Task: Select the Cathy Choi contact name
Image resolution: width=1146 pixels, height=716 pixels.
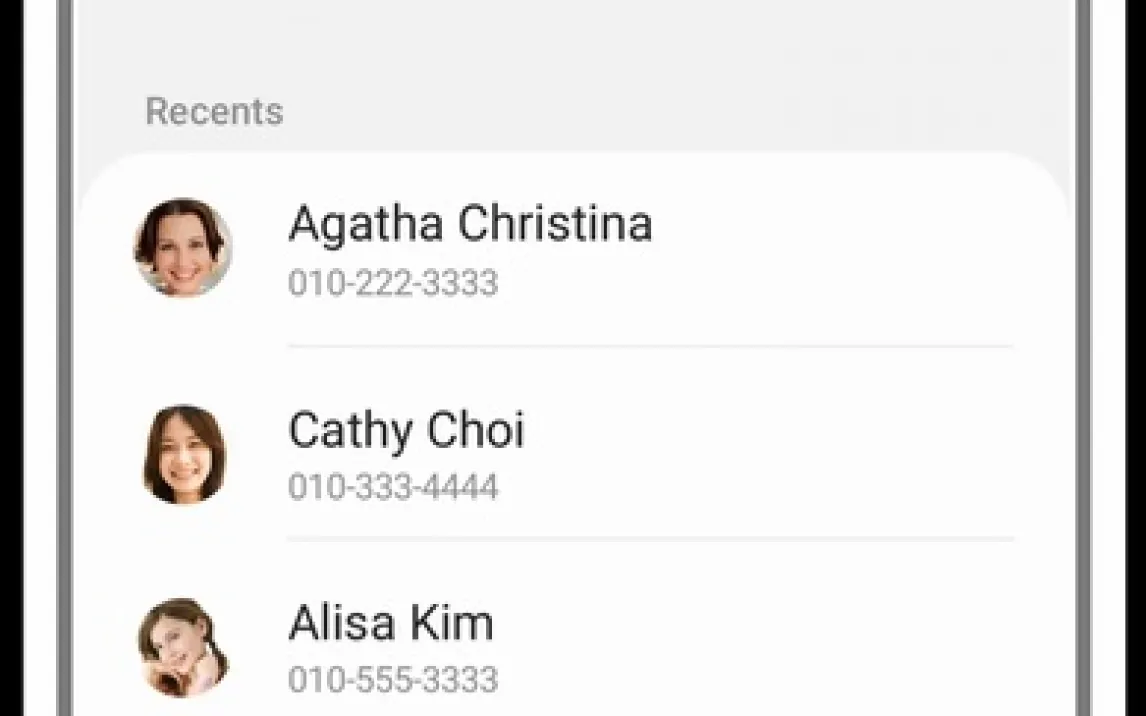Action: 406,430
